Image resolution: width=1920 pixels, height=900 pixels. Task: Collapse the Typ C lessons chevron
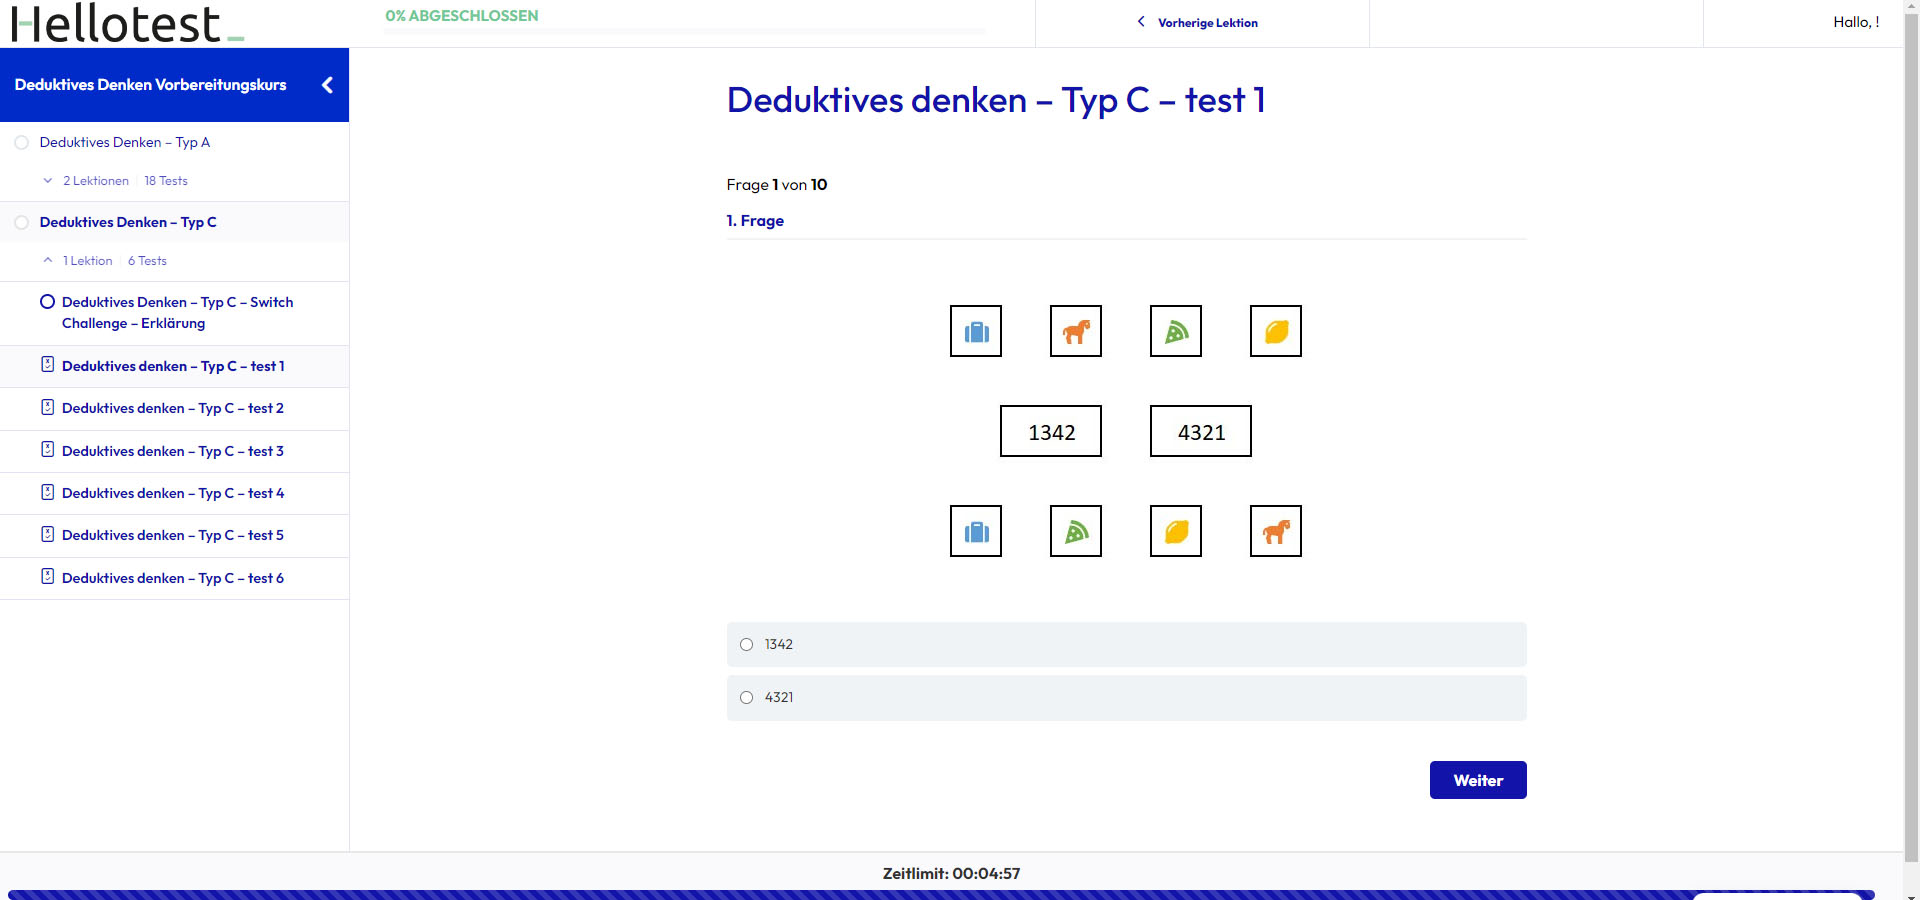47,260
